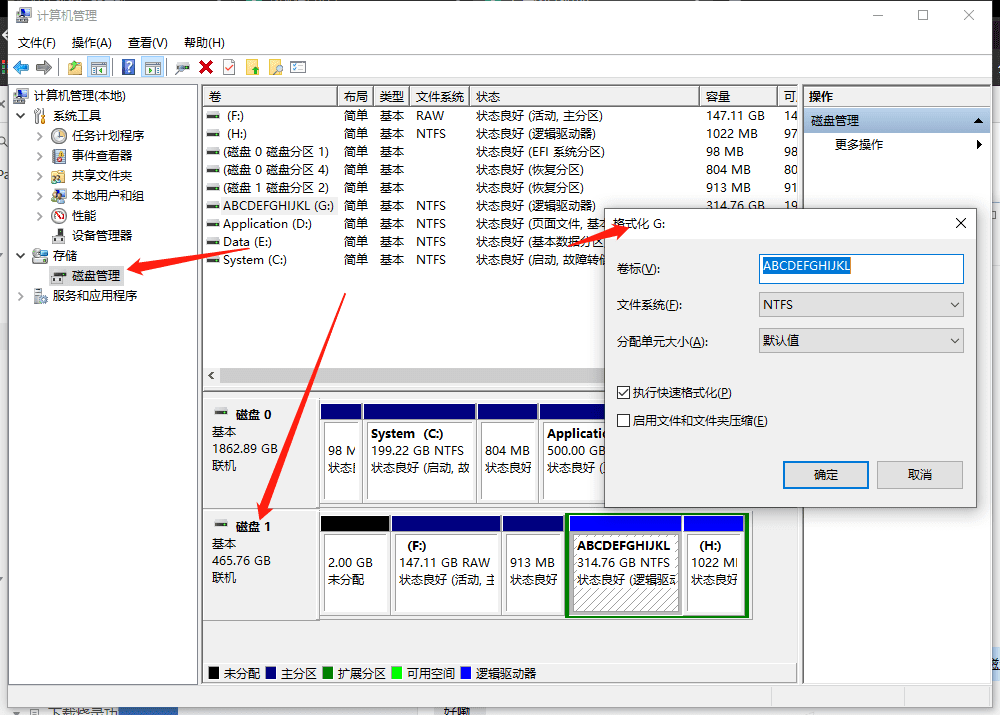Click the 取消 button in format dialog

(920, 475)
